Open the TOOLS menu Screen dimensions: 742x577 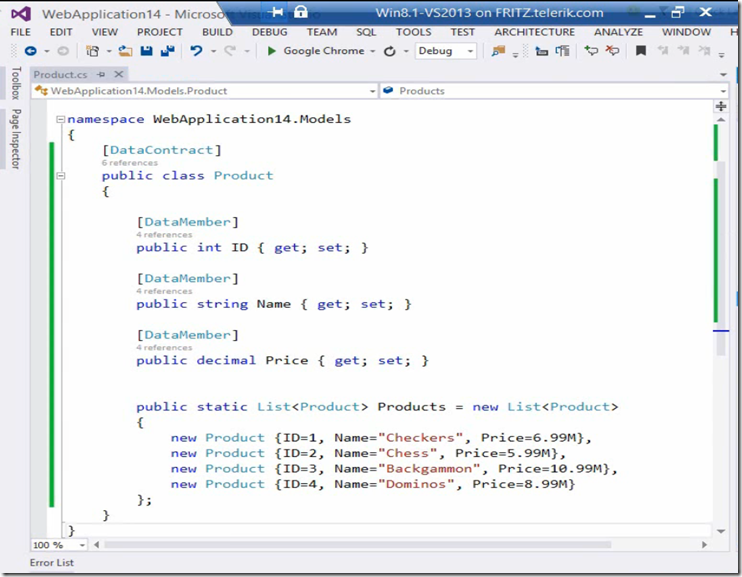414,32
